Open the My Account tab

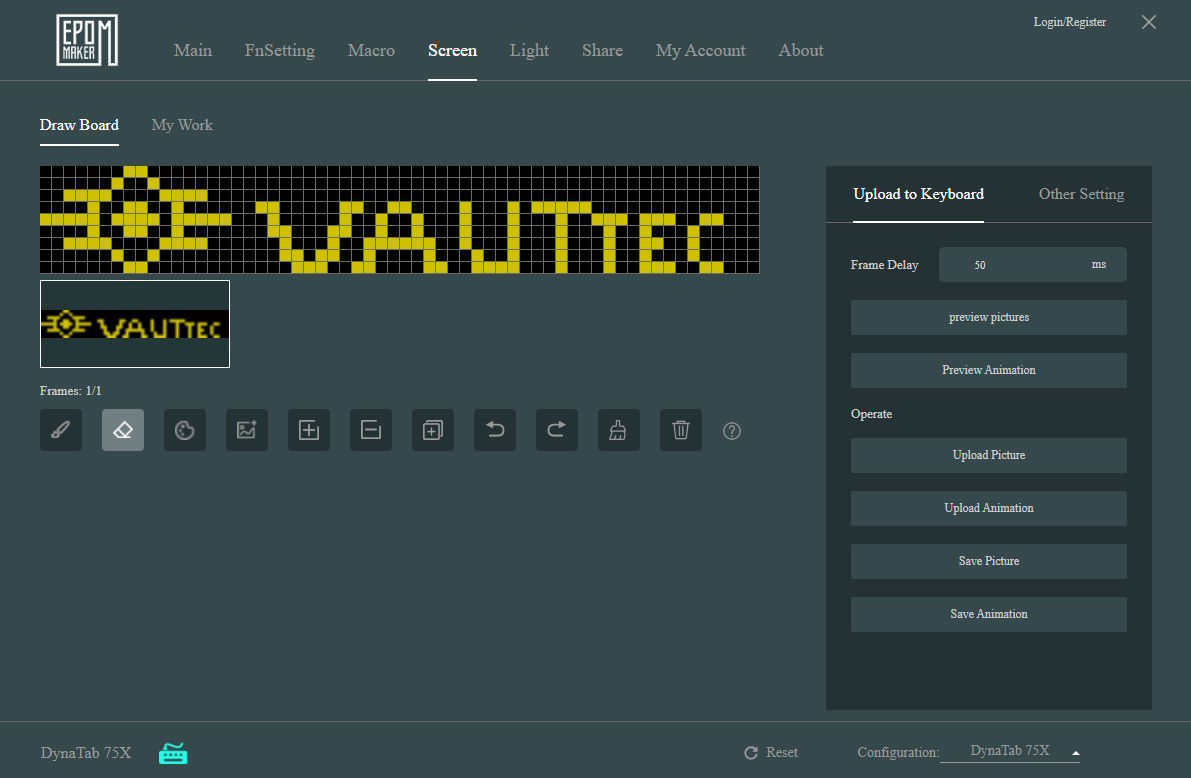point(700,50)
